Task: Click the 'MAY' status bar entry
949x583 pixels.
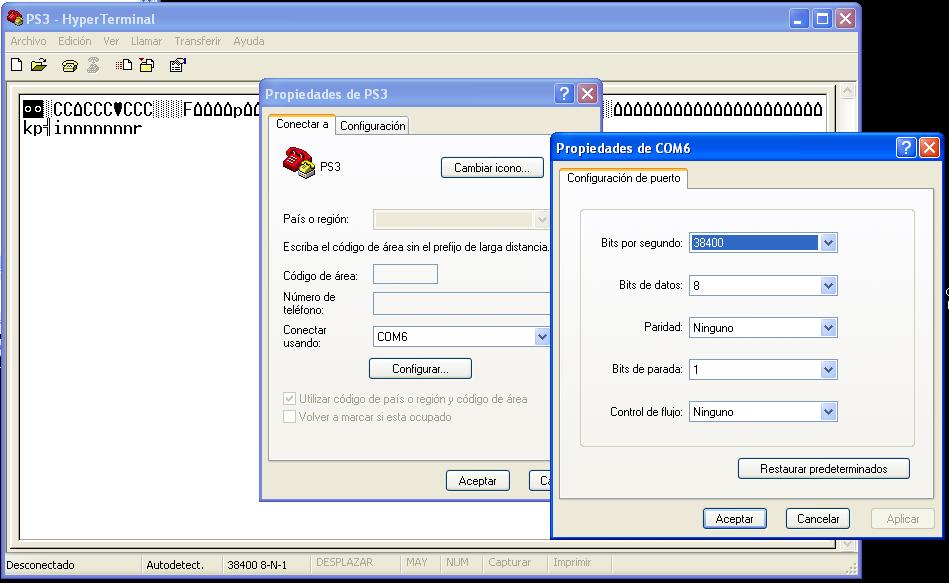Action: (x=416, y=562)
